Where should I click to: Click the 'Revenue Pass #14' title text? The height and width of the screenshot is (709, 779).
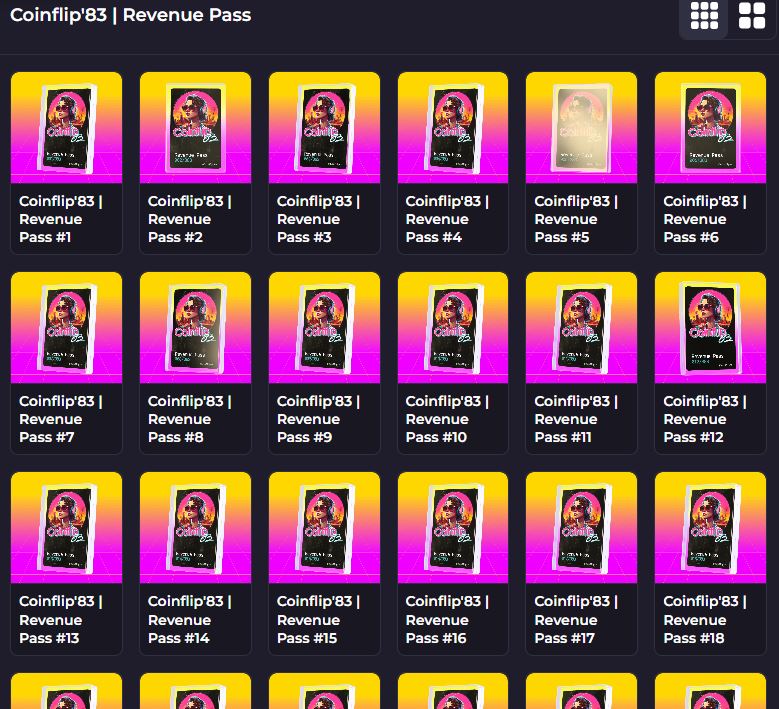tap(190, 620)
